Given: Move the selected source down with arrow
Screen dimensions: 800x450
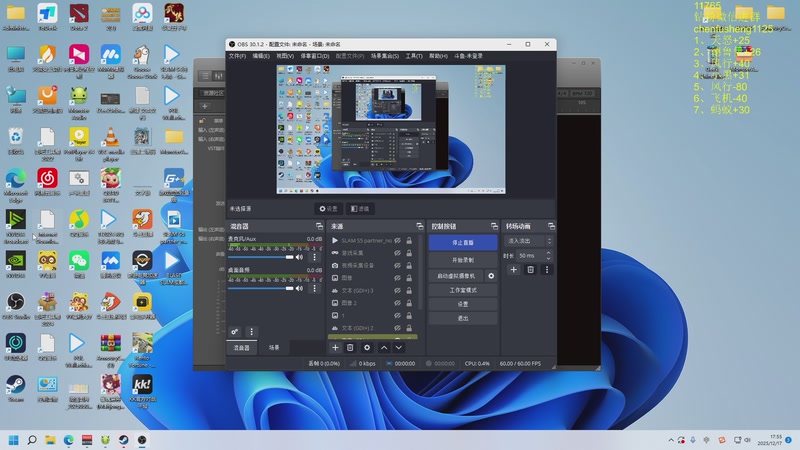Looking at the screenshot, I should tap(398, 347).
